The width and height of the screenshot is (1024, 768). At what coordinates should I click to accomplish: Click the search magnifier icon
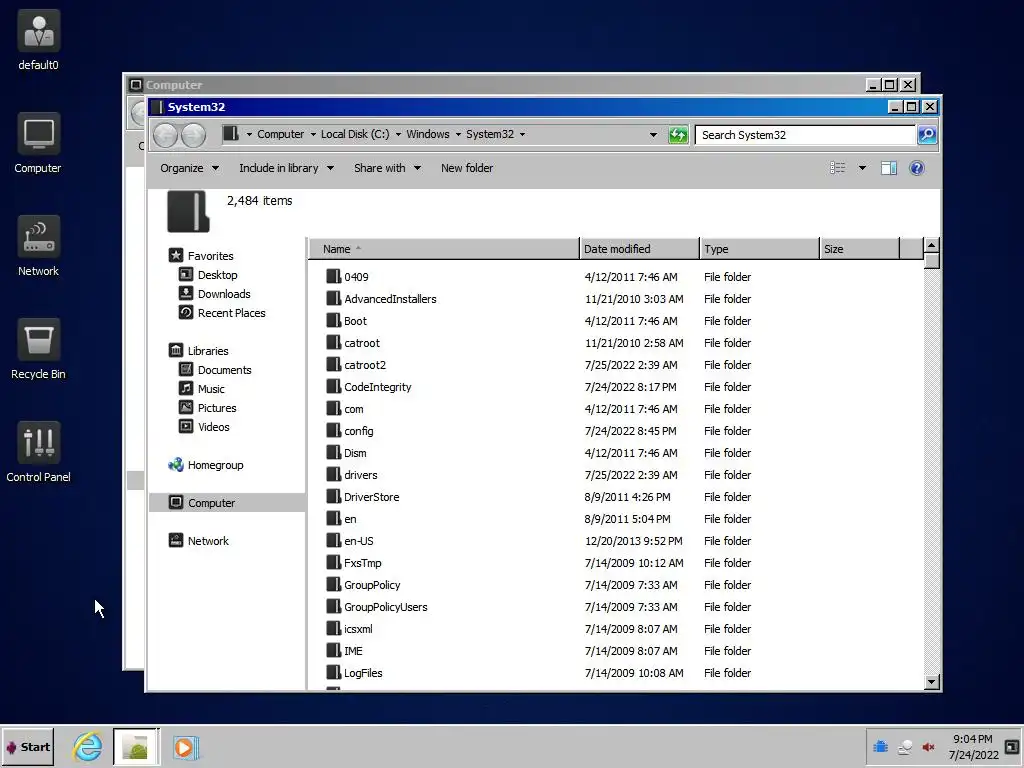click(x=927, y=135)
